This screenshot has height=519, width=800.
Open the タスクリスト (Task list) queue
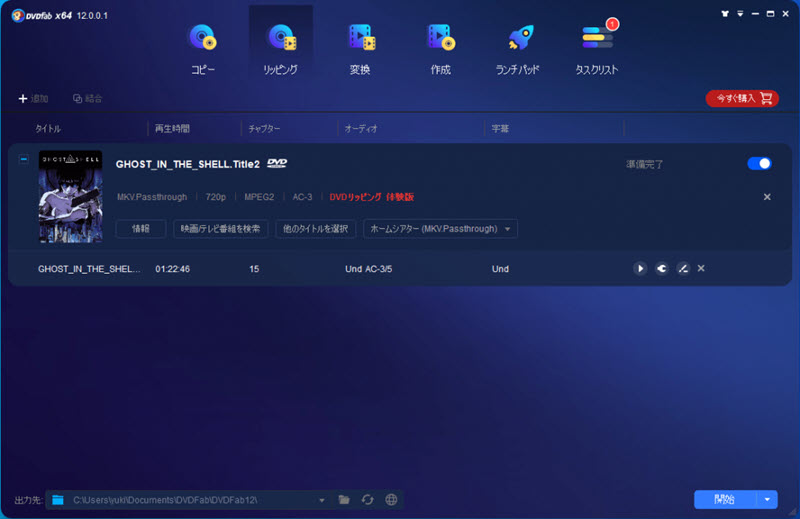596,48
